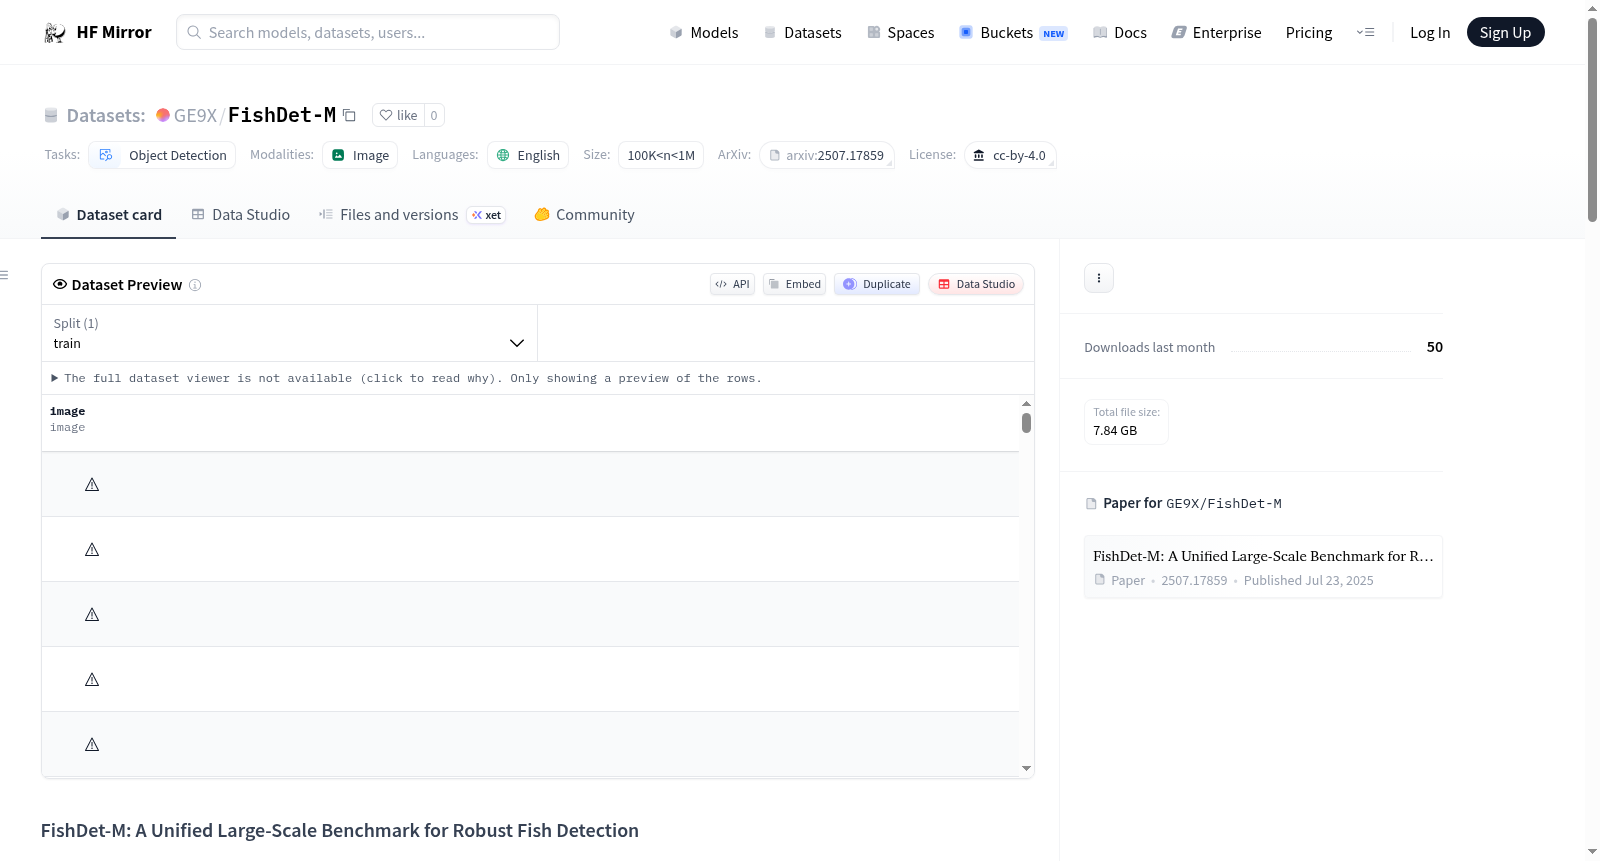This screenshot has height=861, width=1600.
Task: Click the warning icon in third preview row
Action: (92, 615)
